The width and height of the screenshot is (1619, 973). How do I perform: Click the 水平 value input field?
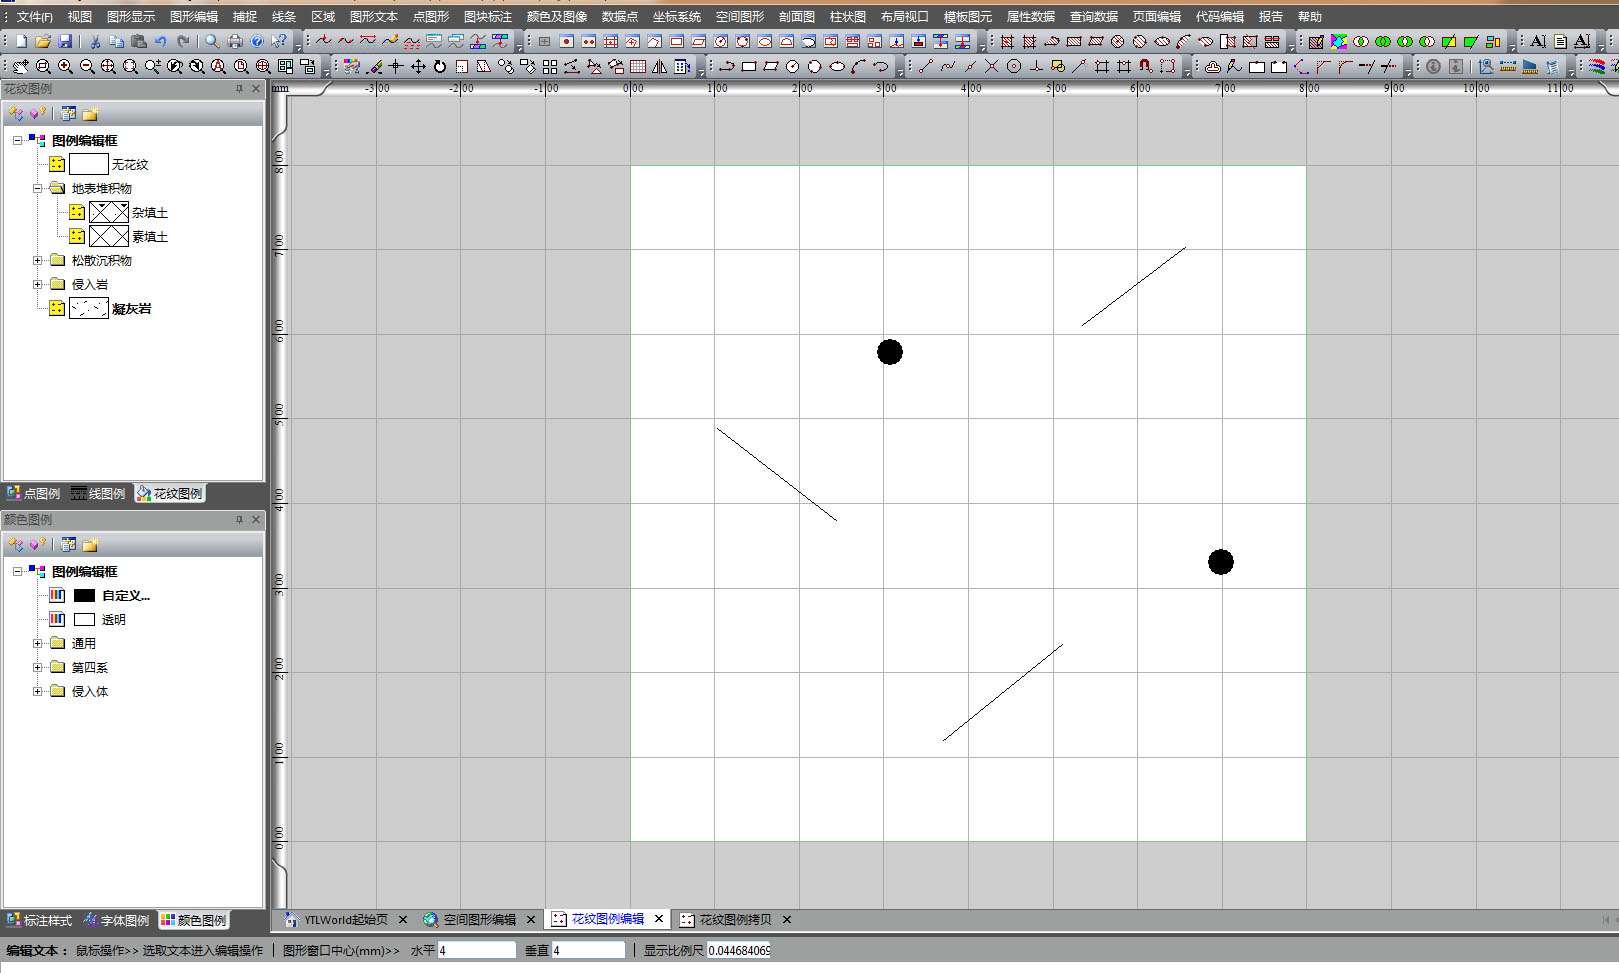coord(477,951)
